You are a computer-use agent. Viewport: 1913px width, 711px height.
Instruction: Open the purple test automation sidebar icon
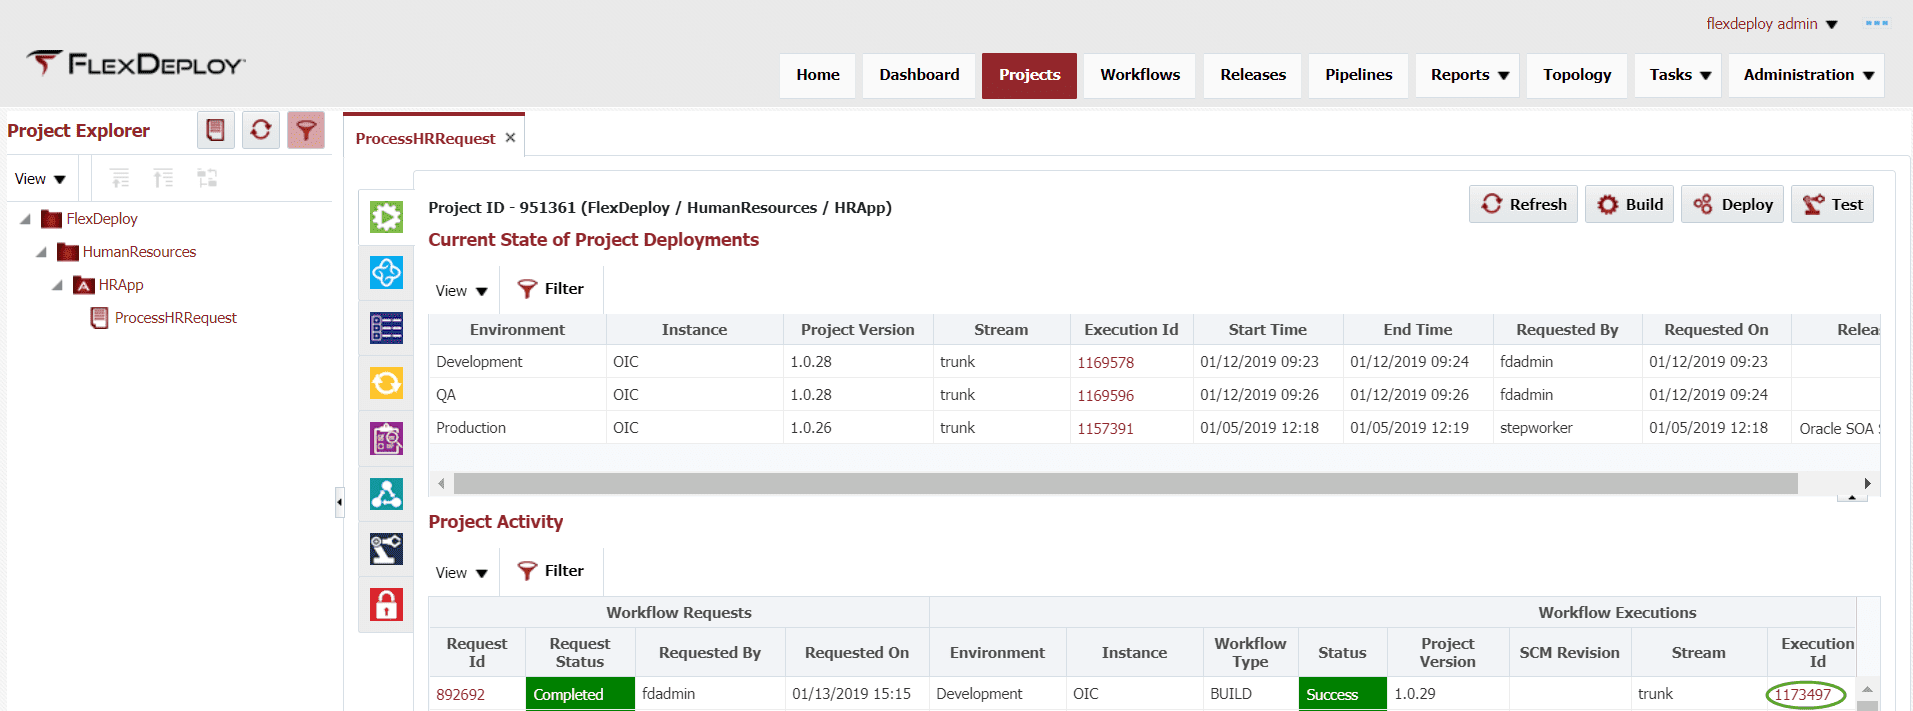tap(387, 438)
